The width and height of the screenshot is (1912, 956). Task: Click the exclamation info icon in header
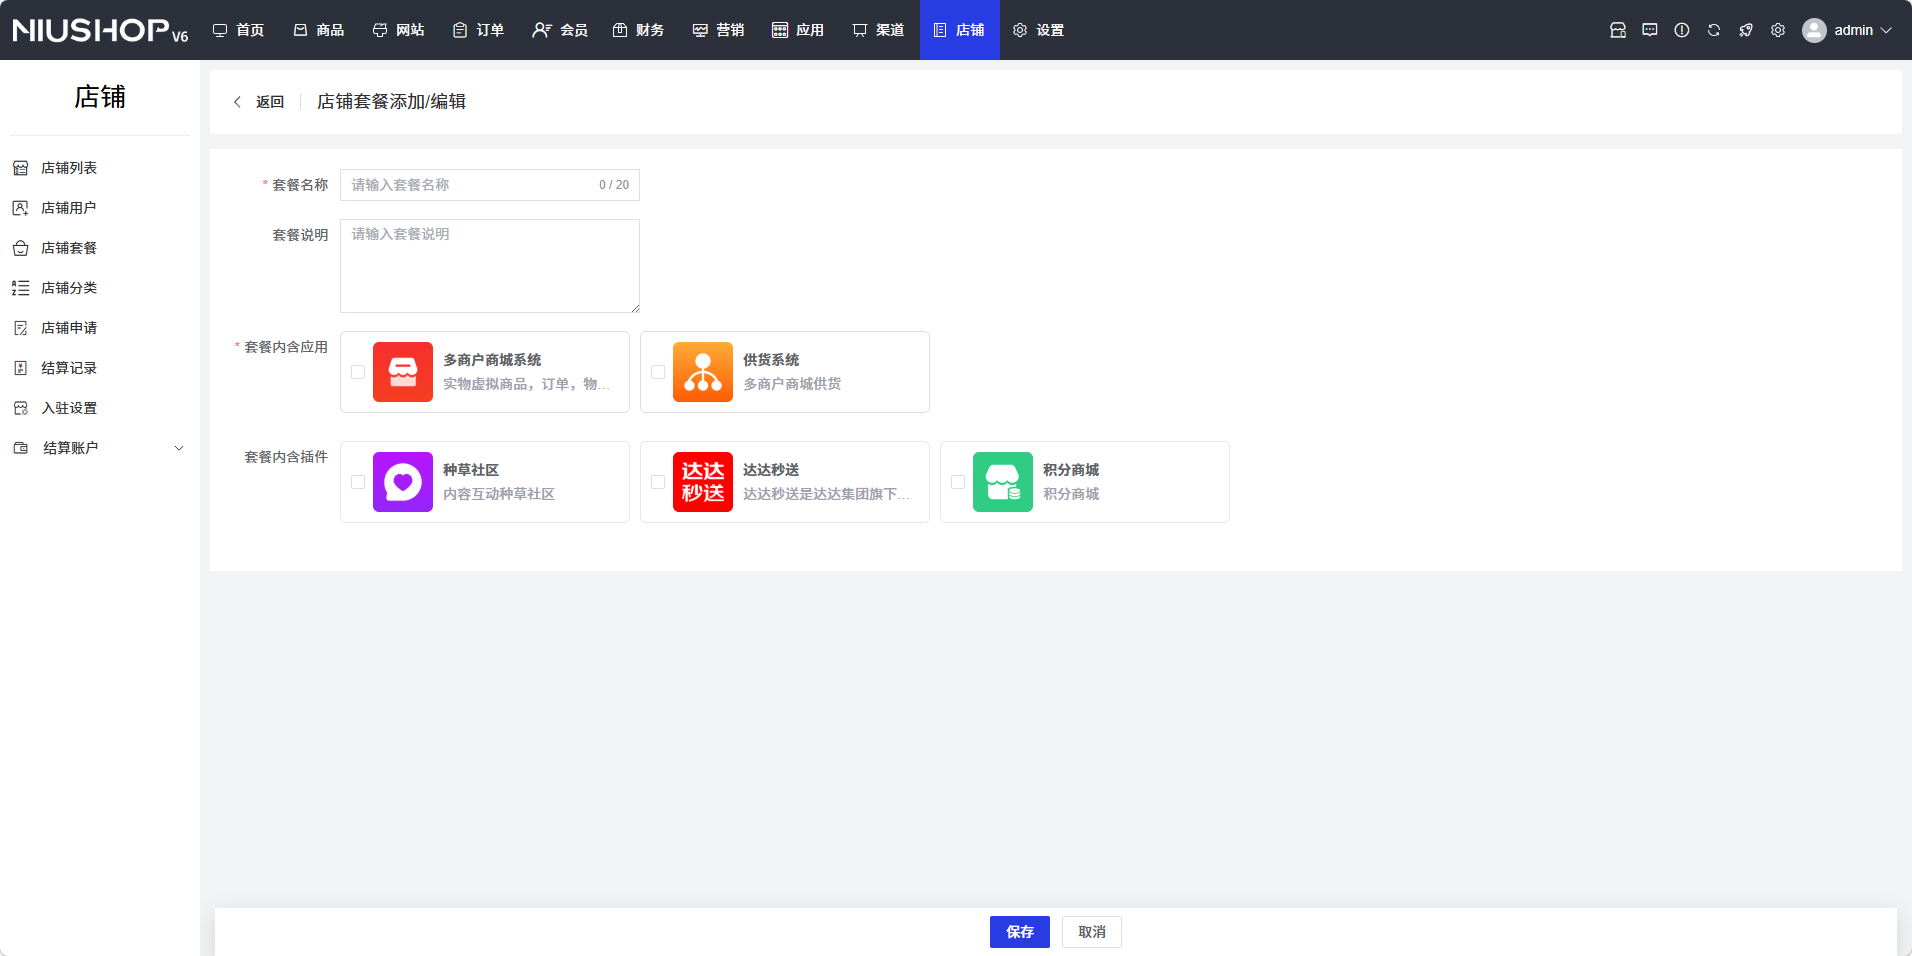click(1681, 30)
